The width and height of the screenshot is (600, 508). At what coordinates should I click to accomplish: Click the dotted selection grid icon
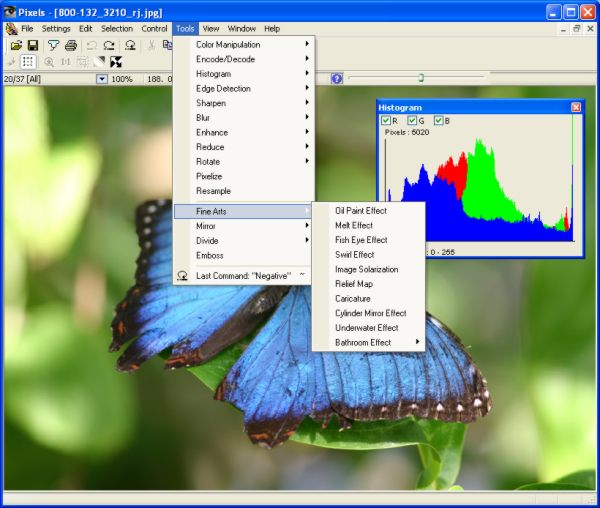(x=28, y=62)
